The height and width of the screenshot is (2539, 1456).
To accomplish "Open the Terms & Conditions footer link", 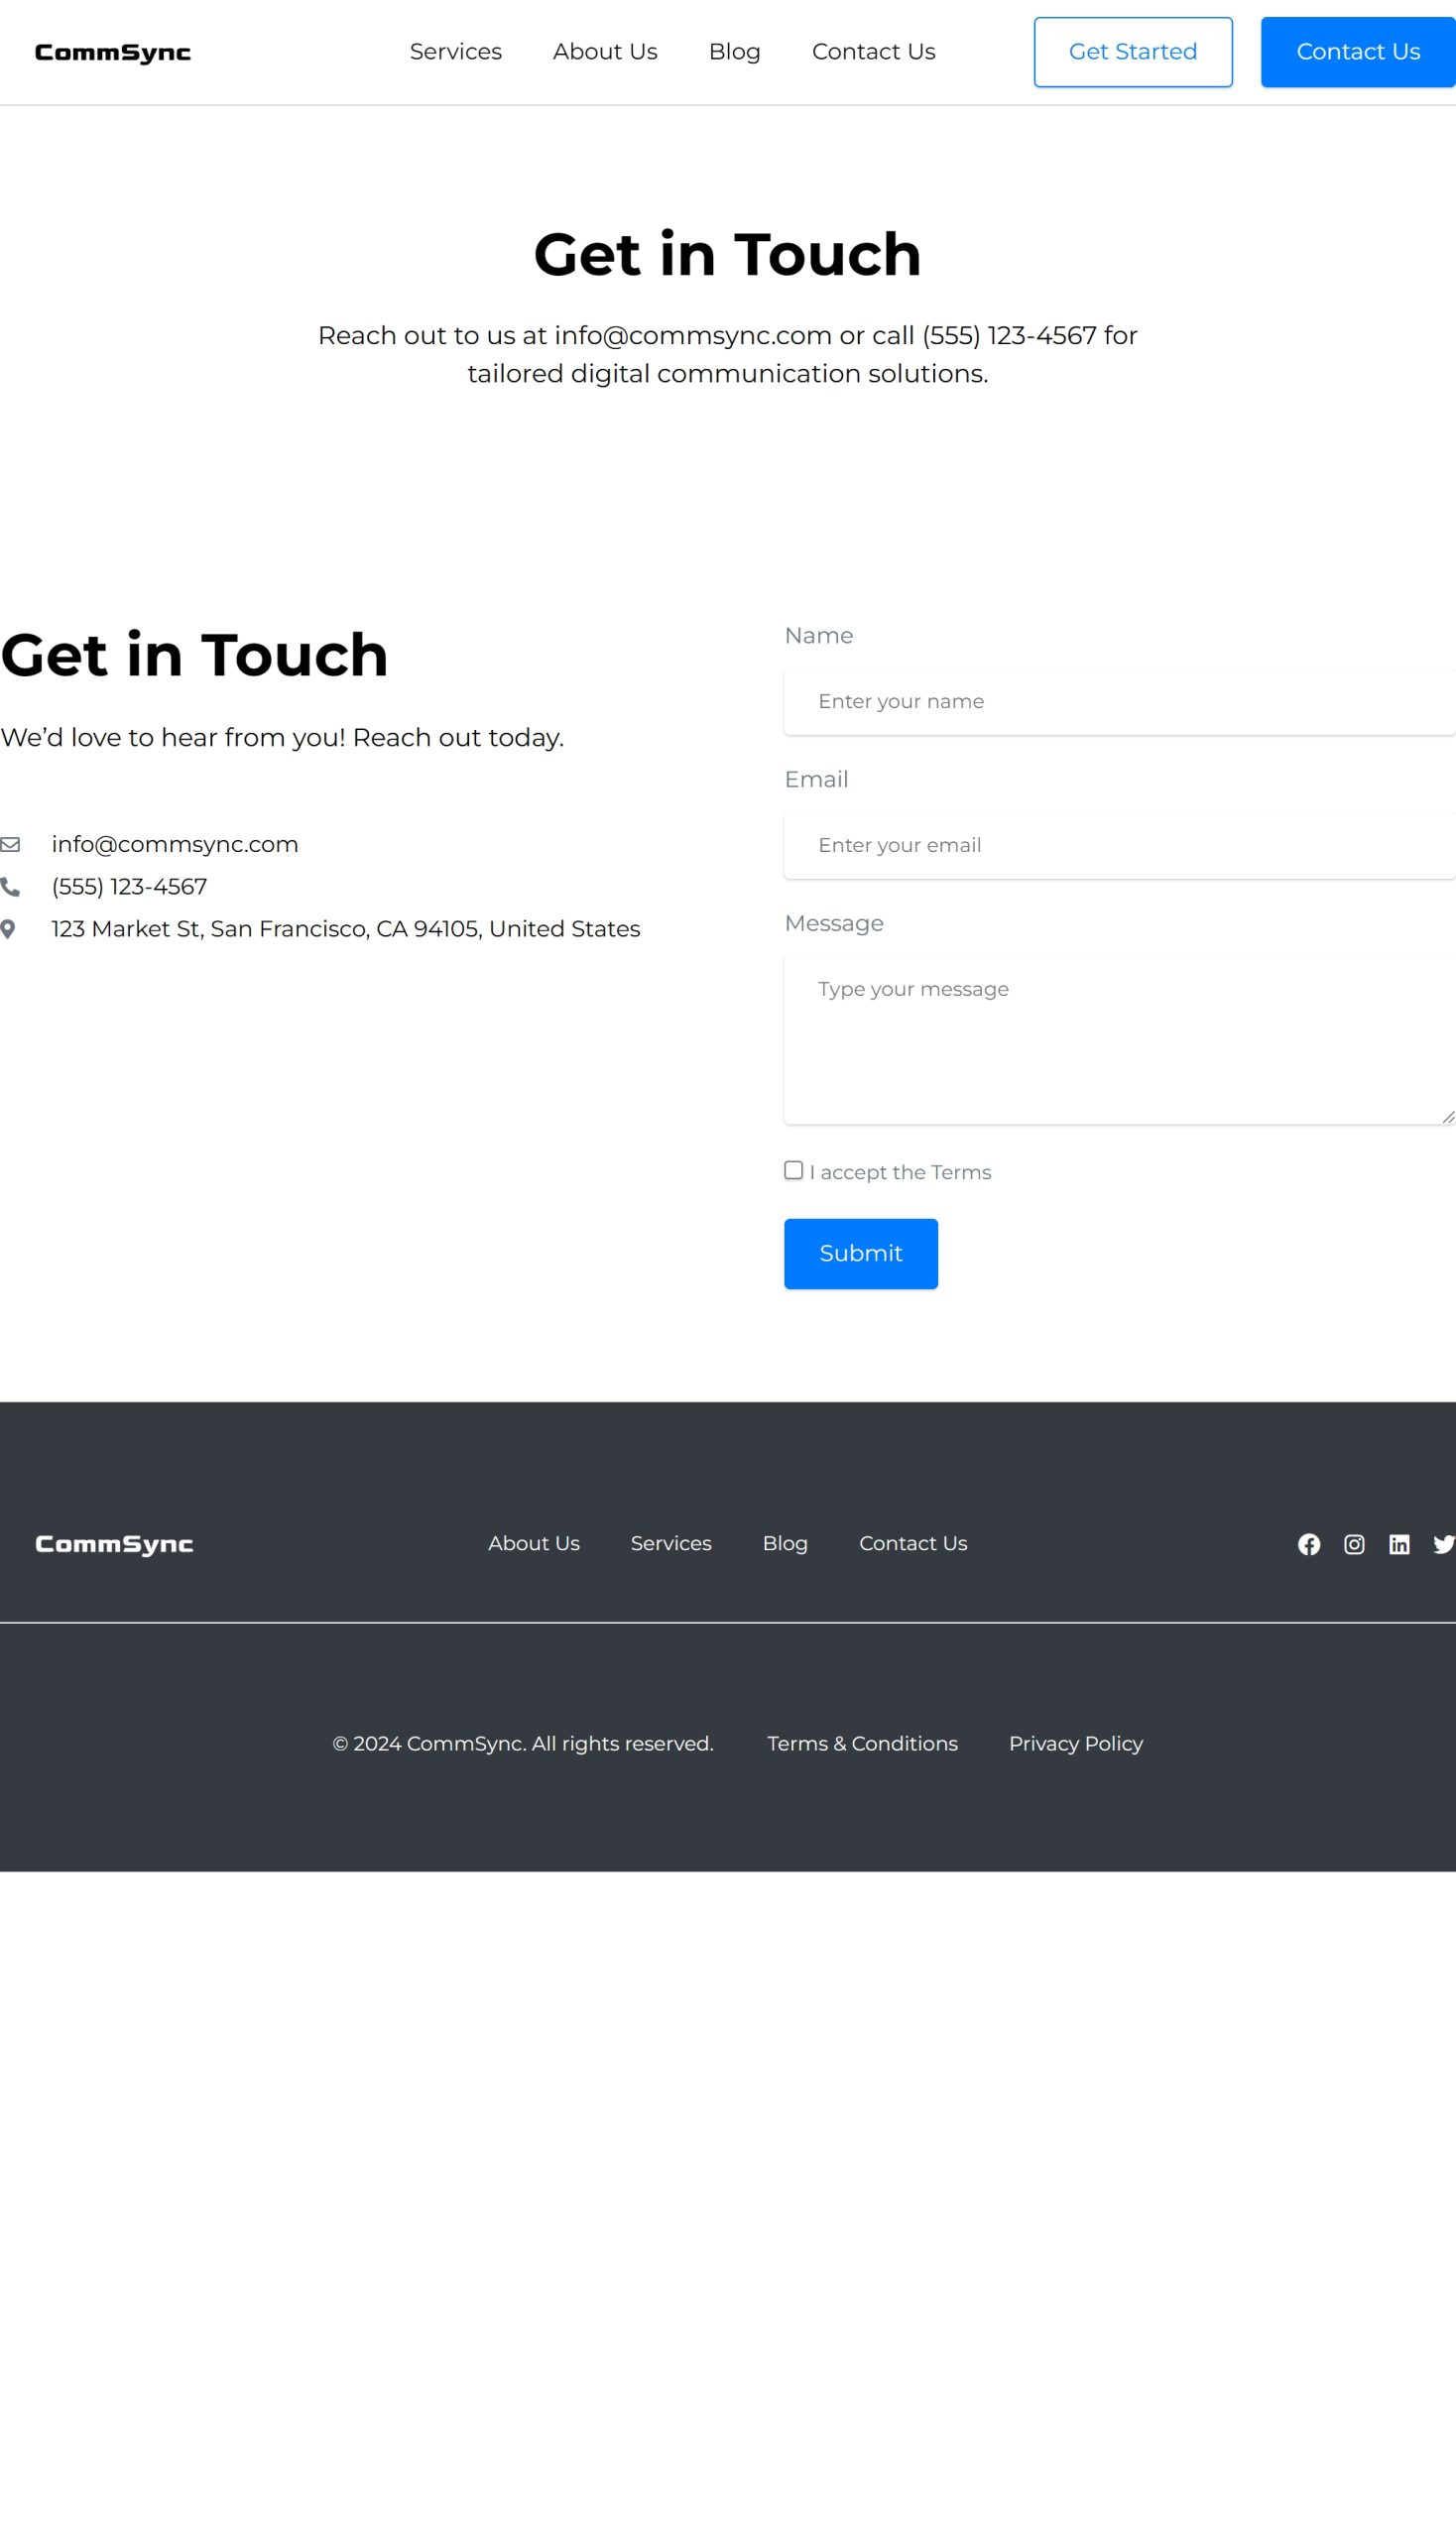I will pos(862,1743).
